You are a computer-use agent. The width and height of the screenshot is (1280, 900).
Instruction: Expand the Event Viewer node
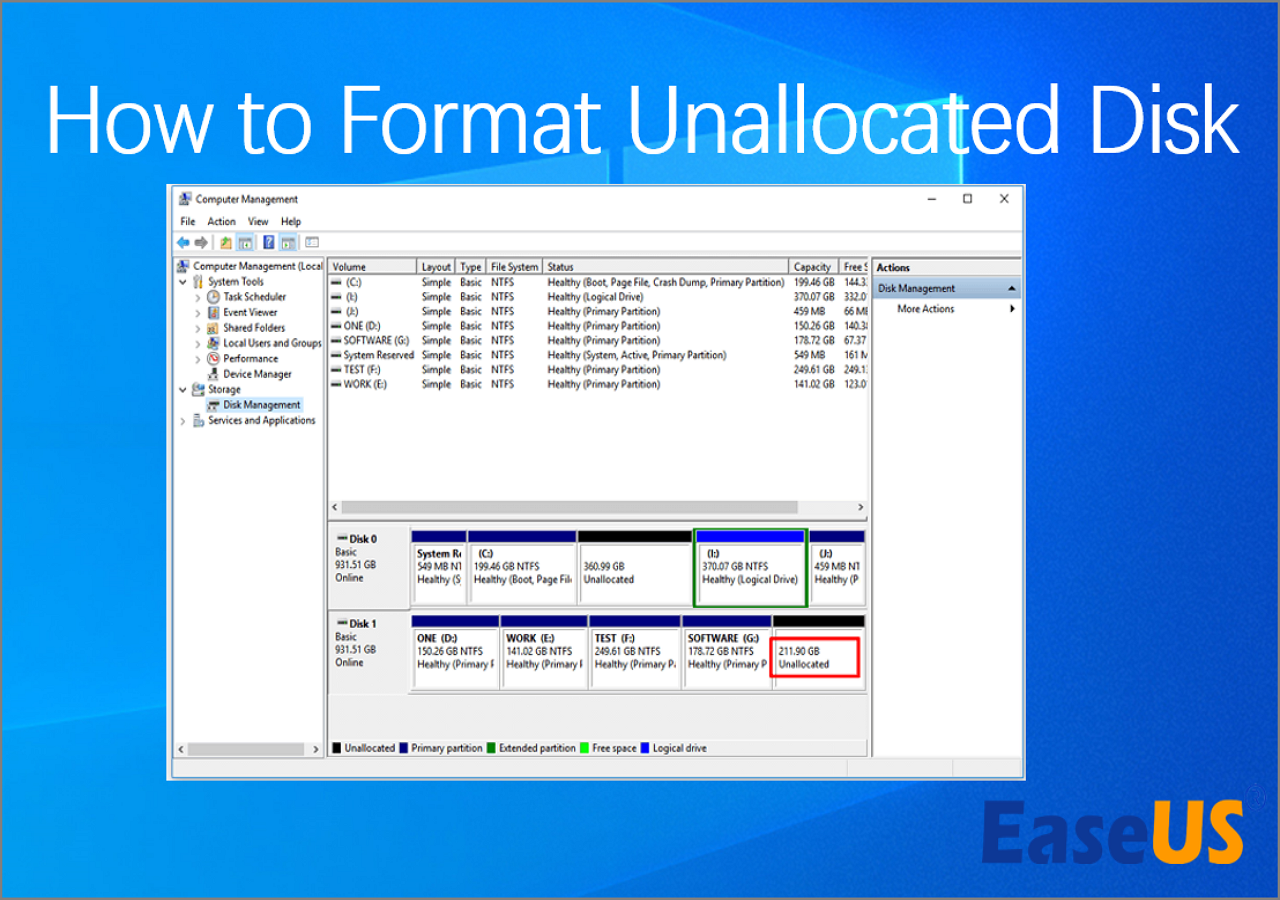(198, 312)
